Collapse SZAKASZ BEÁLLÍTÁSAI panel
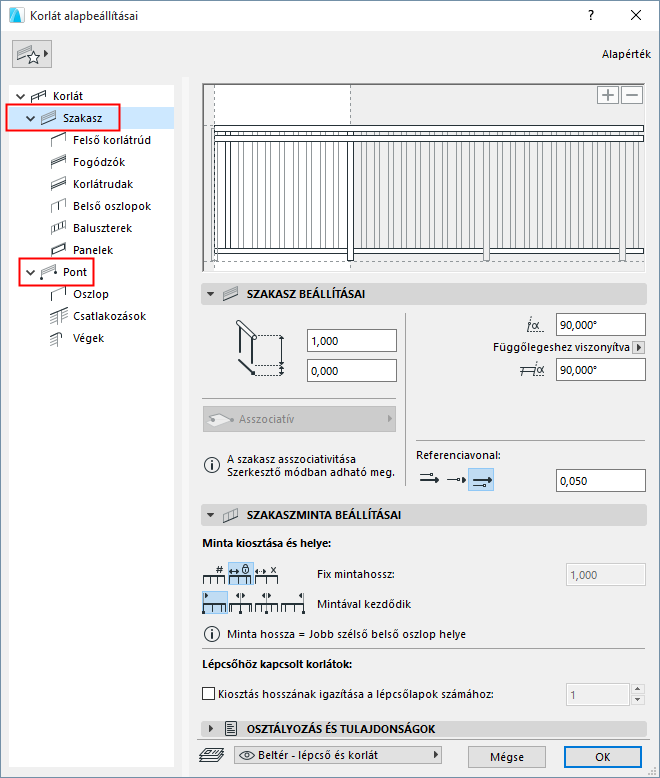The image size is (660, 778). [210, 294]
